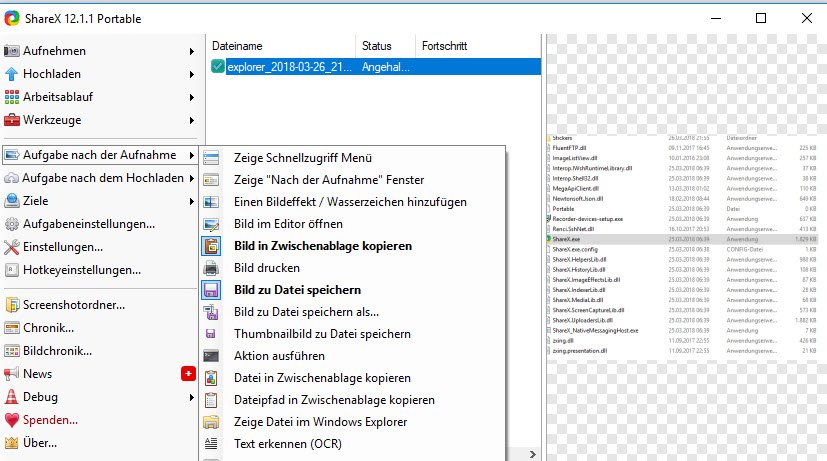The height and width of the screenshot is (461, 827).
Task: Click the News megaphone icon
Action: [12, 374]
